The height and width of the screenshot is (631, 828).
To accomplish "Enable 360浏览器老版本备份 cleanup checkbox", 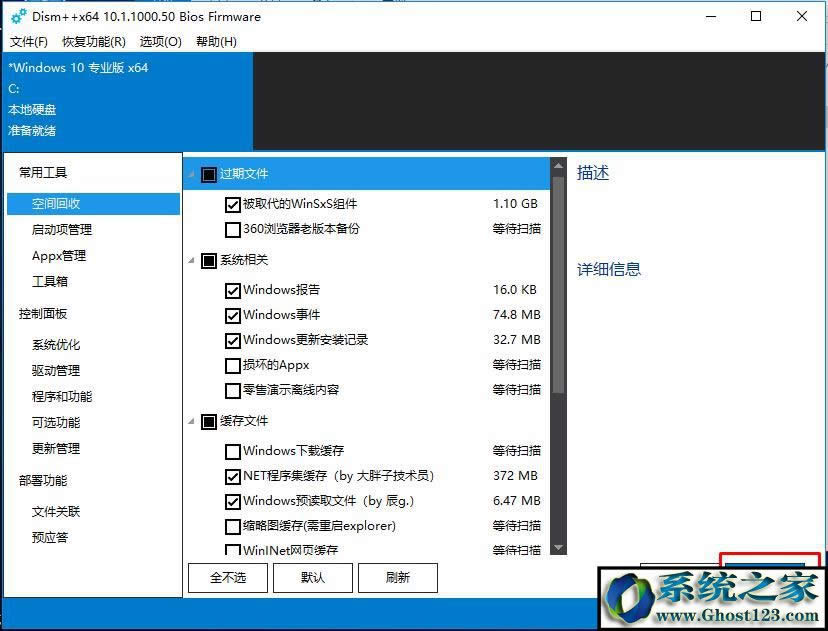I will pos(233,230).
